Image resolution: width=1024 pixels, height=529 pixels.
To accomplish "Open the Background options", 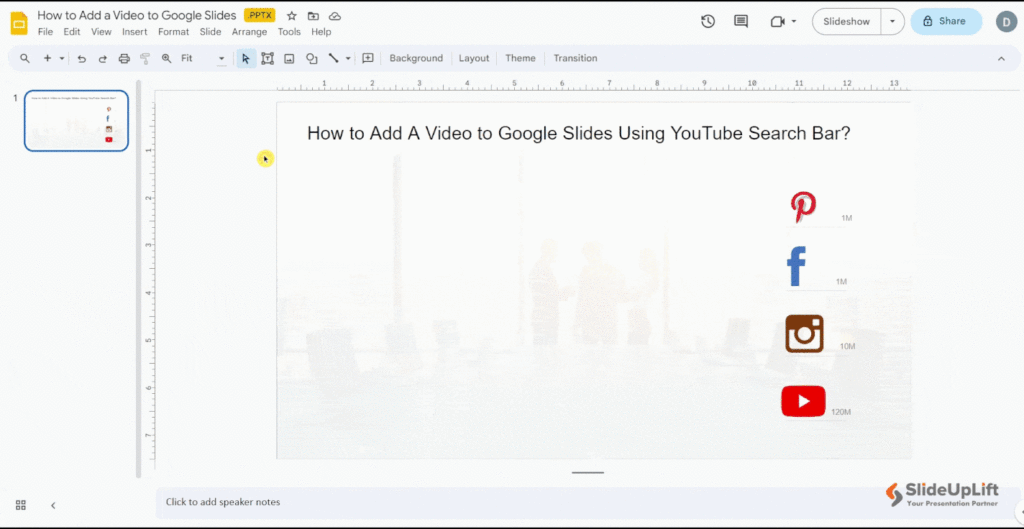I will tap(416, 58).
